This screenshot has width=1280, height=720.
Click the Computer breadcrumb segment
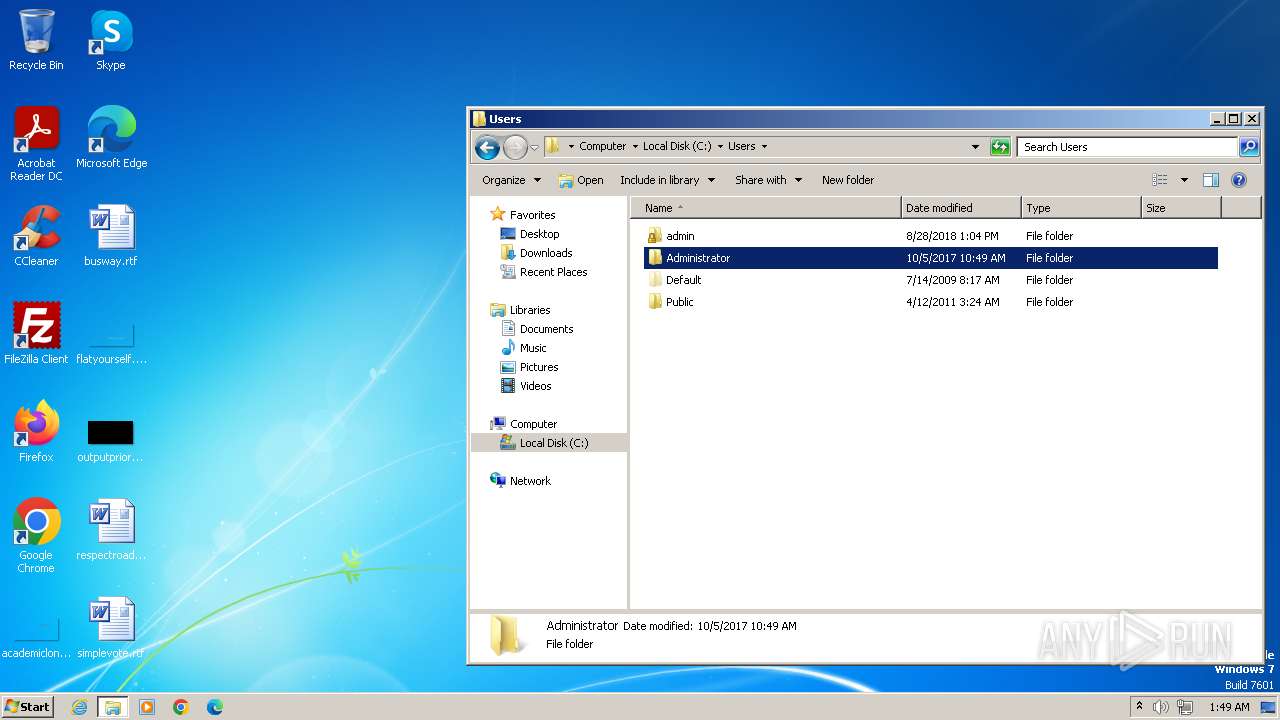(x=603, y=146)
